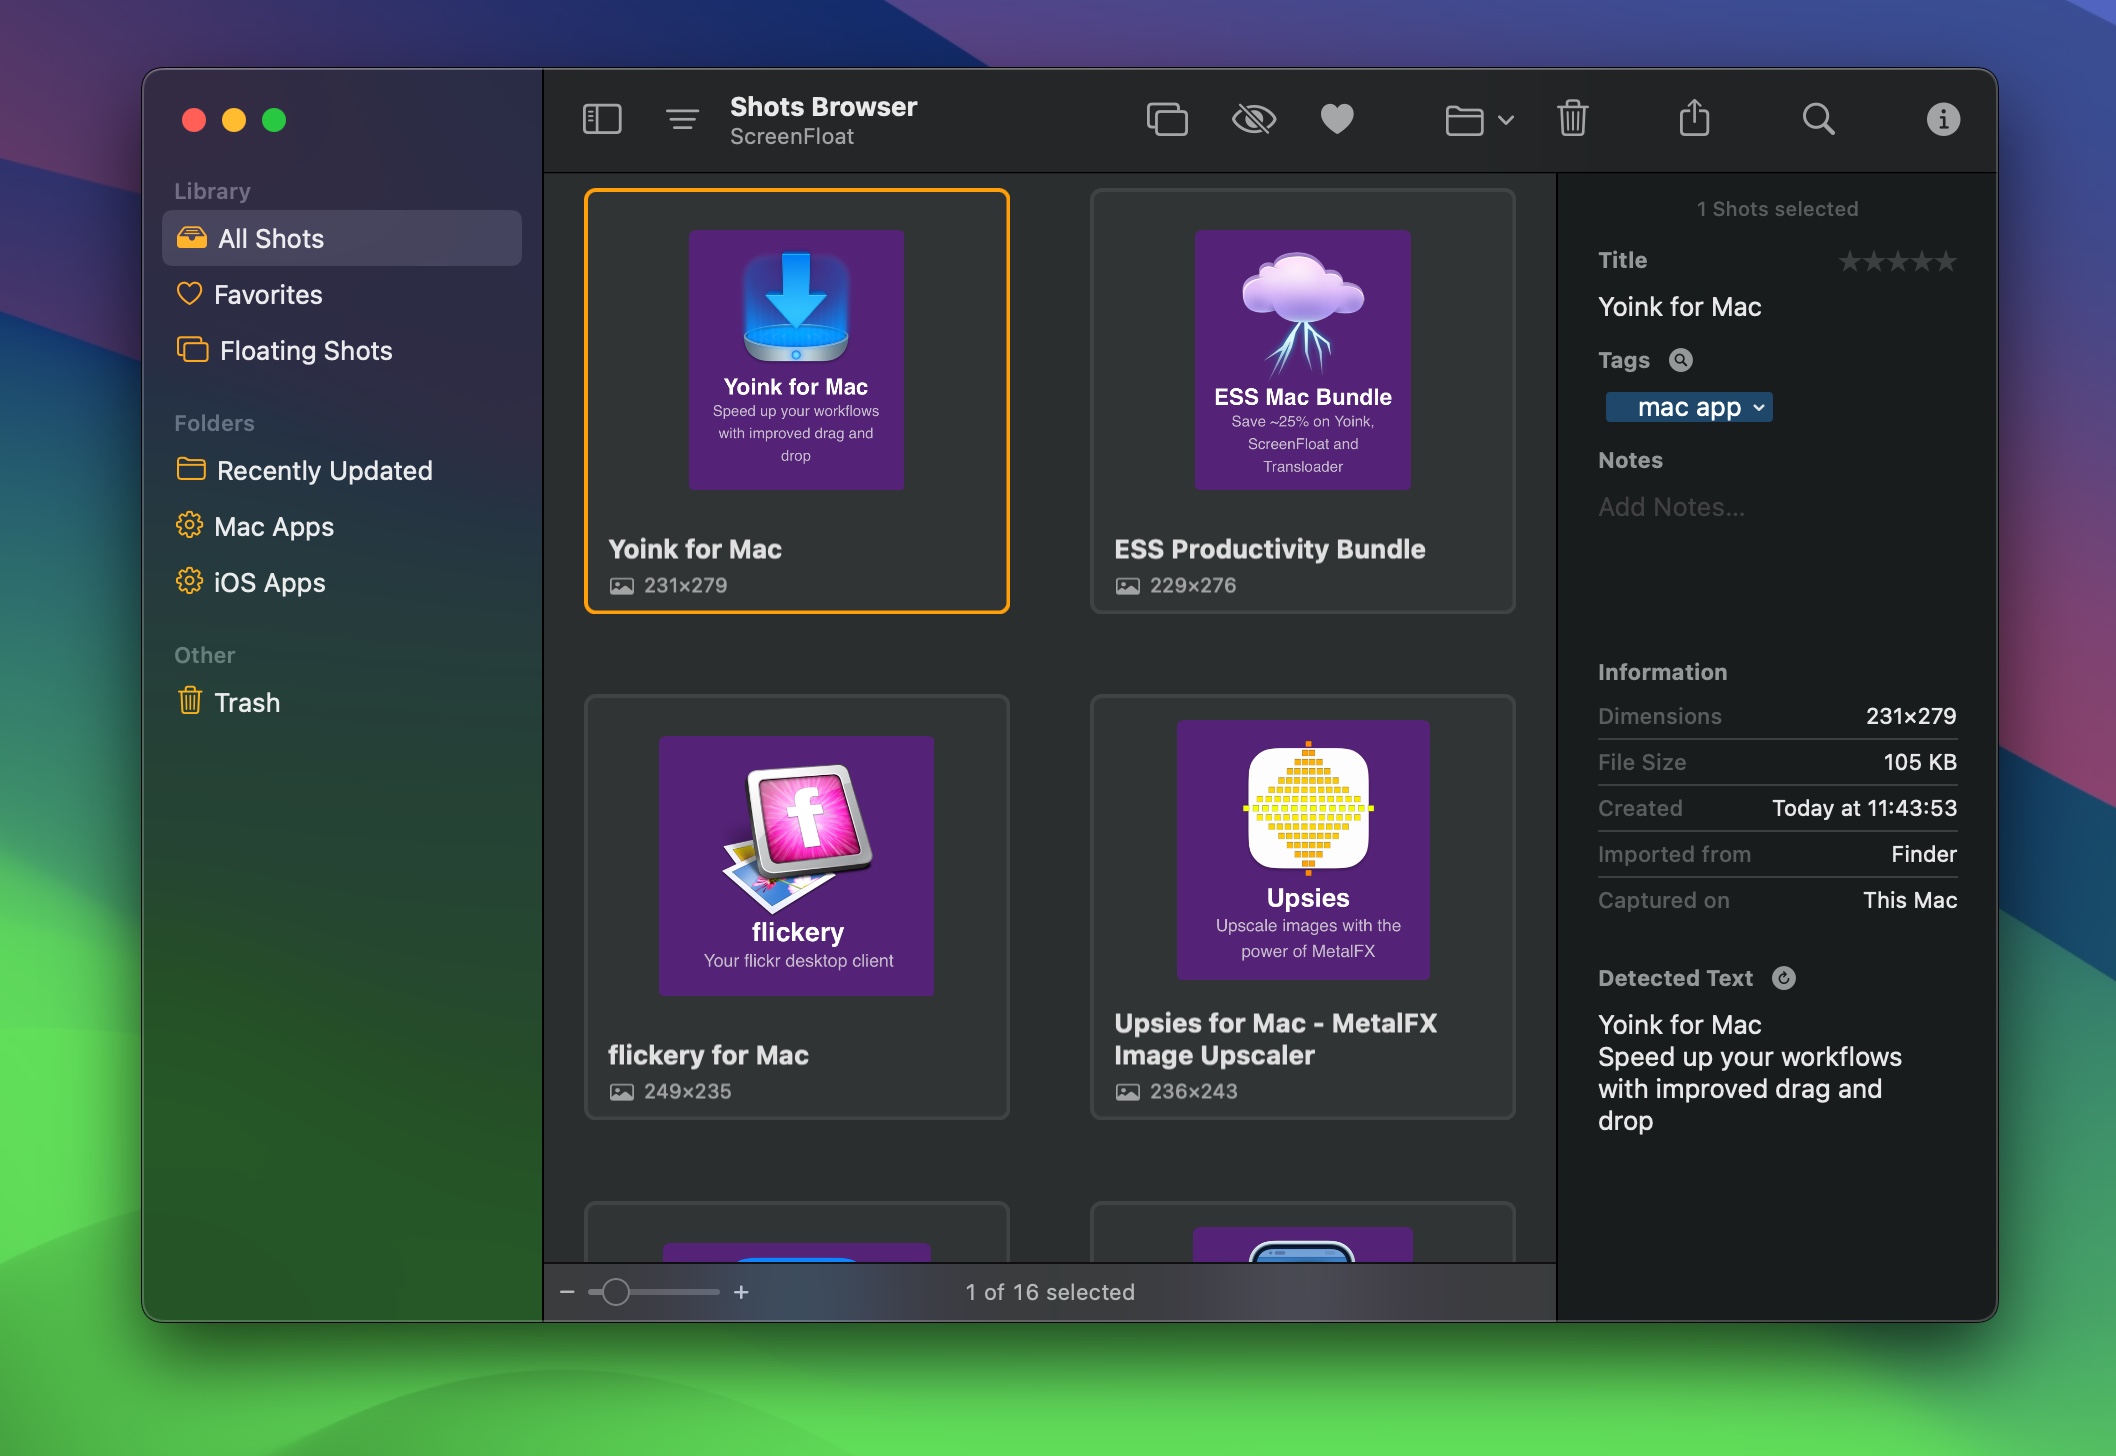The height and width of the screenshot is (1456, 2116).
Task: Edit the Yoink for Mac title field
Action: point(1777,307)
